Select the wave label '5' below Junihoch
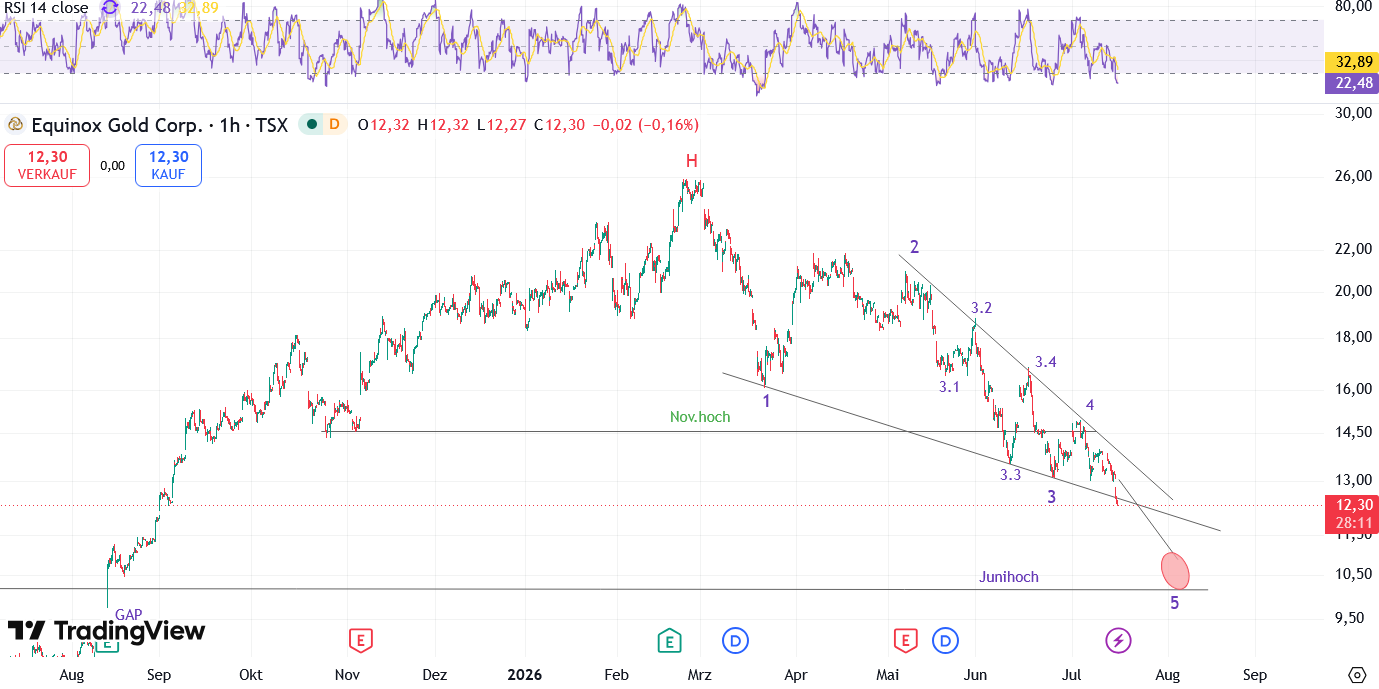Image resolution: width=1379 pixels, height=689 pixels. (x=1175, y=603)
